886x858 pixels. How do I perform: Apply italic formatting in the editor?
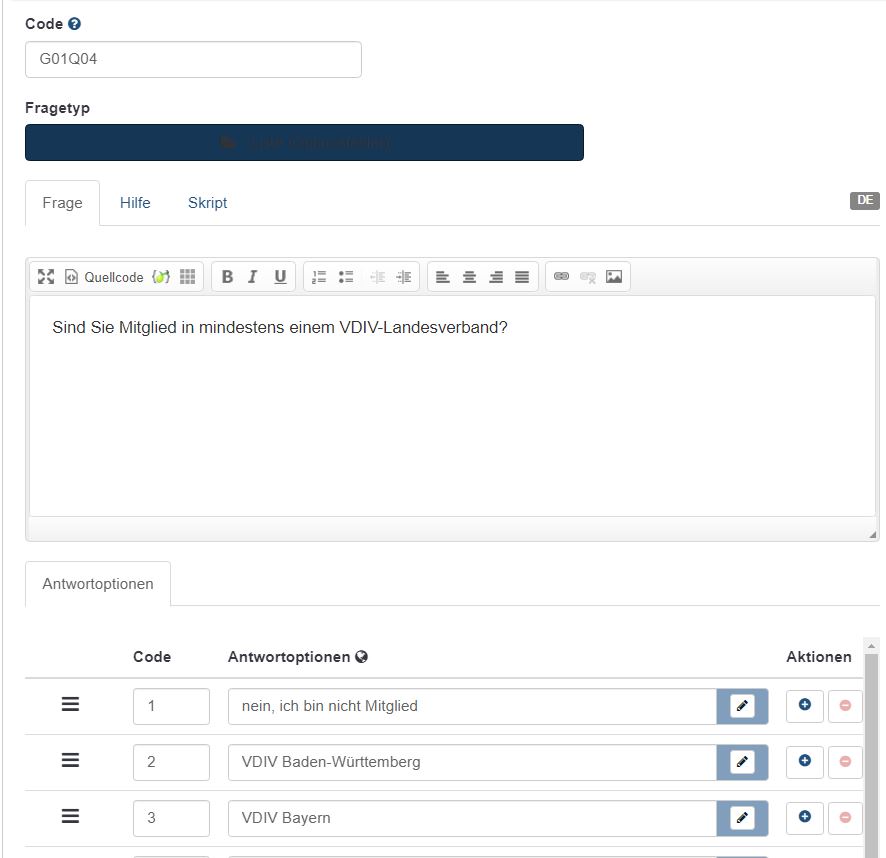[253, 277]
